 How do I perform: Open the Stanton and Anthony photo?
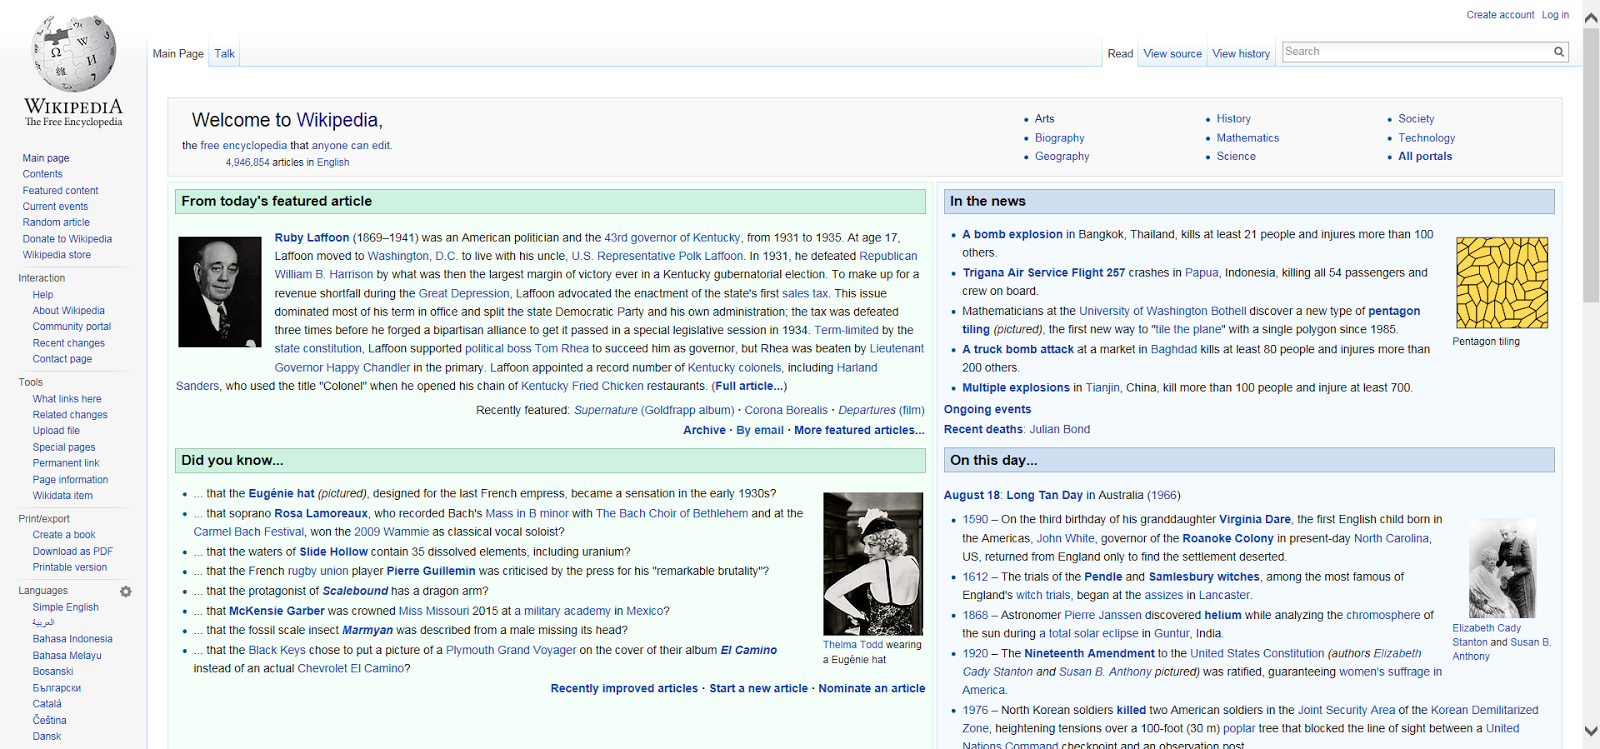coord(1502,568)
